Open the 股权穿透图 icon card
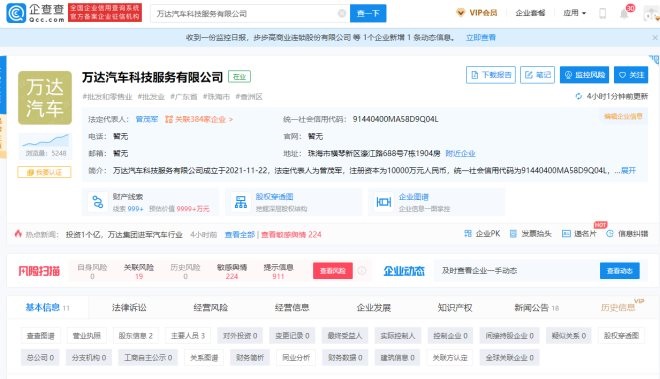The image size is (660, 379). tap(241, 202)
